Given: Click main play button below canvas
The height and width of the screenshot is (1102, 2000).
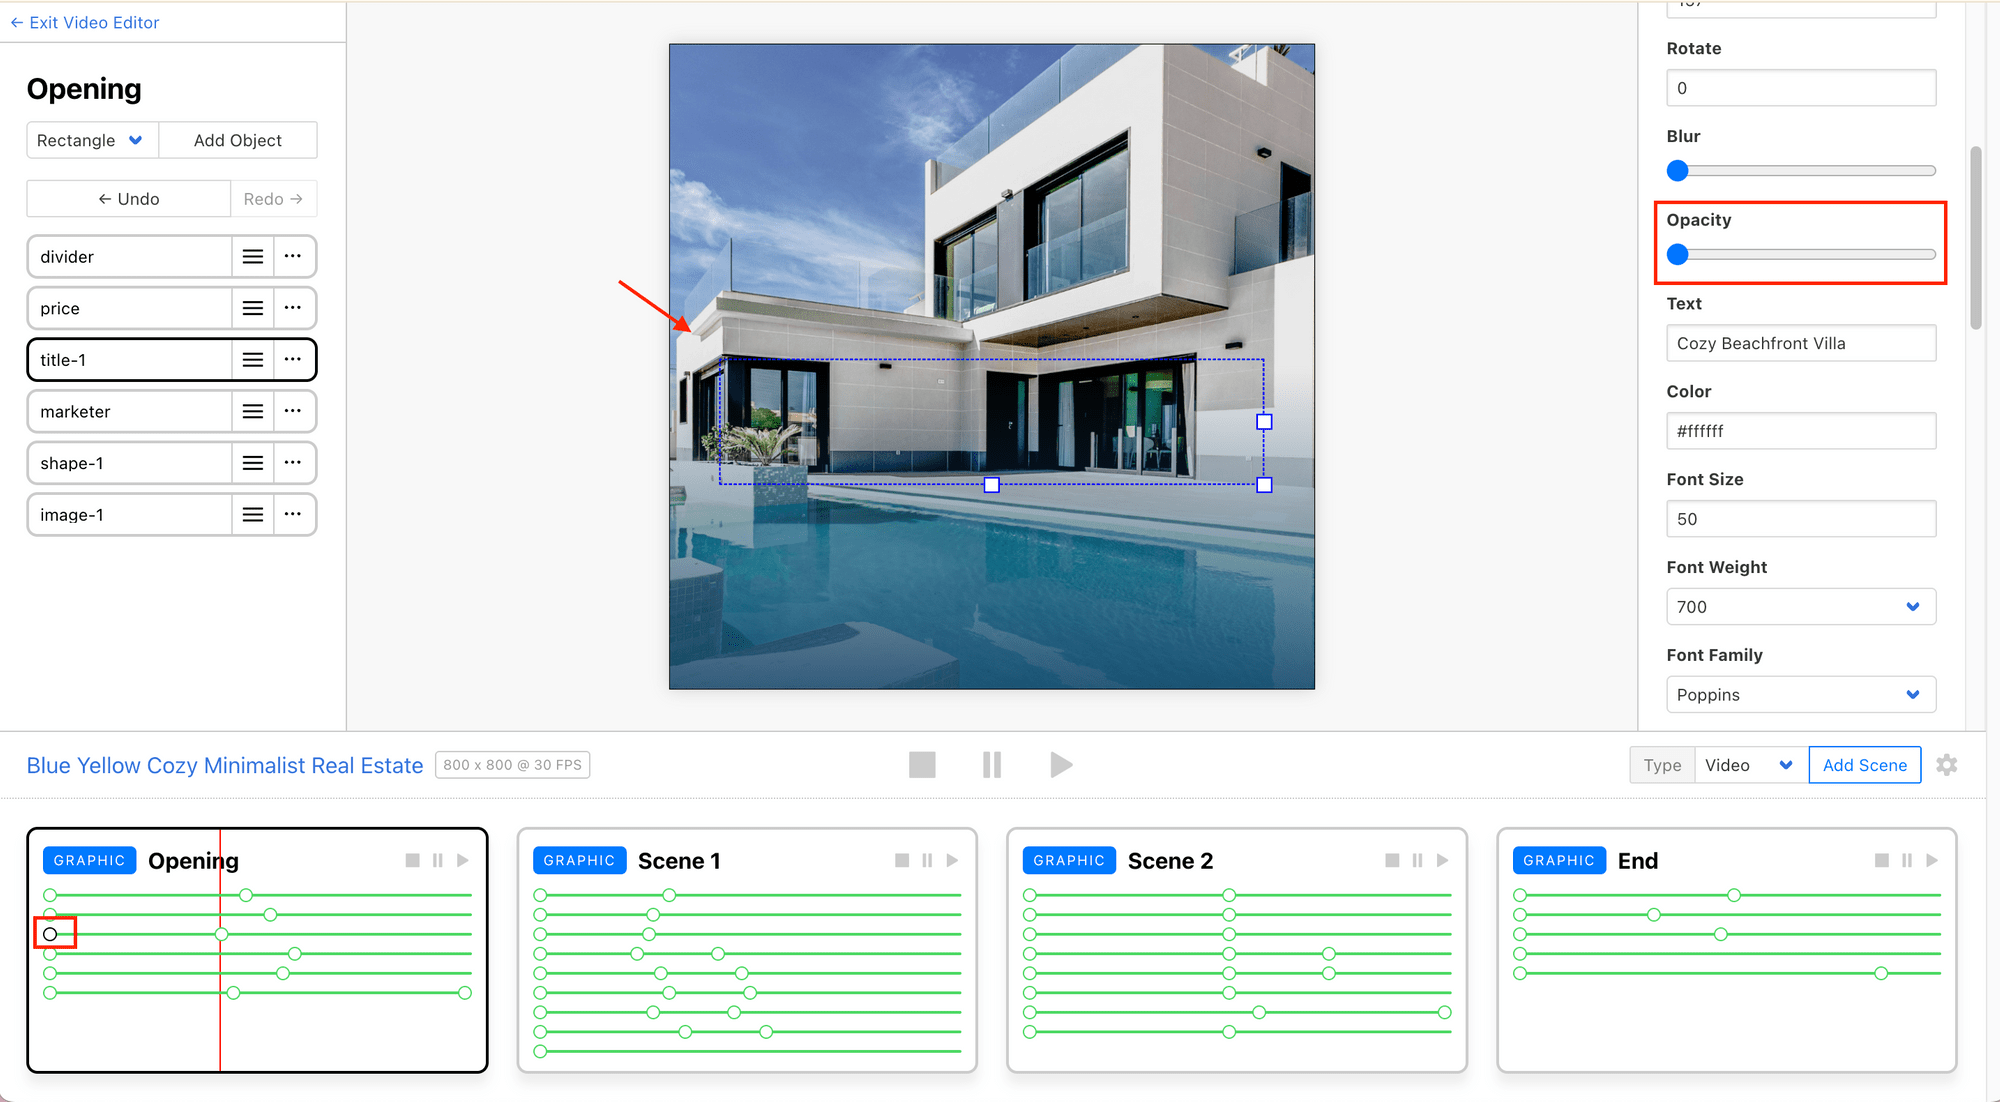Looking at the screenshot, I should tap(1061, 765).
